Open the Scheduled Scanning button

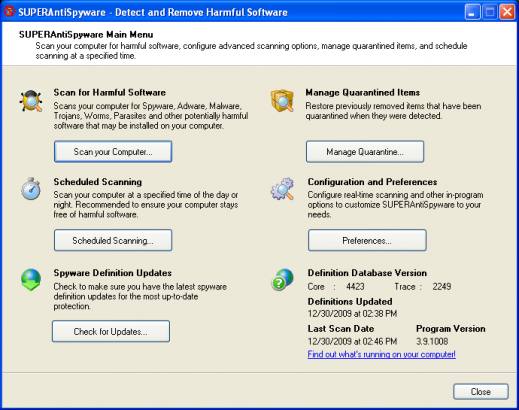[x=113, y=240]
